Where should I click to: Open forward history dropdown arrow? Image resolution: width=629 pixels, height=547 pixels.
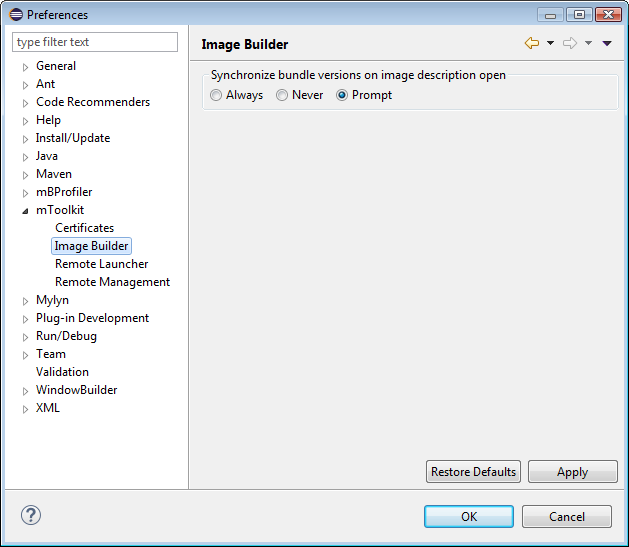click(588, 43)
